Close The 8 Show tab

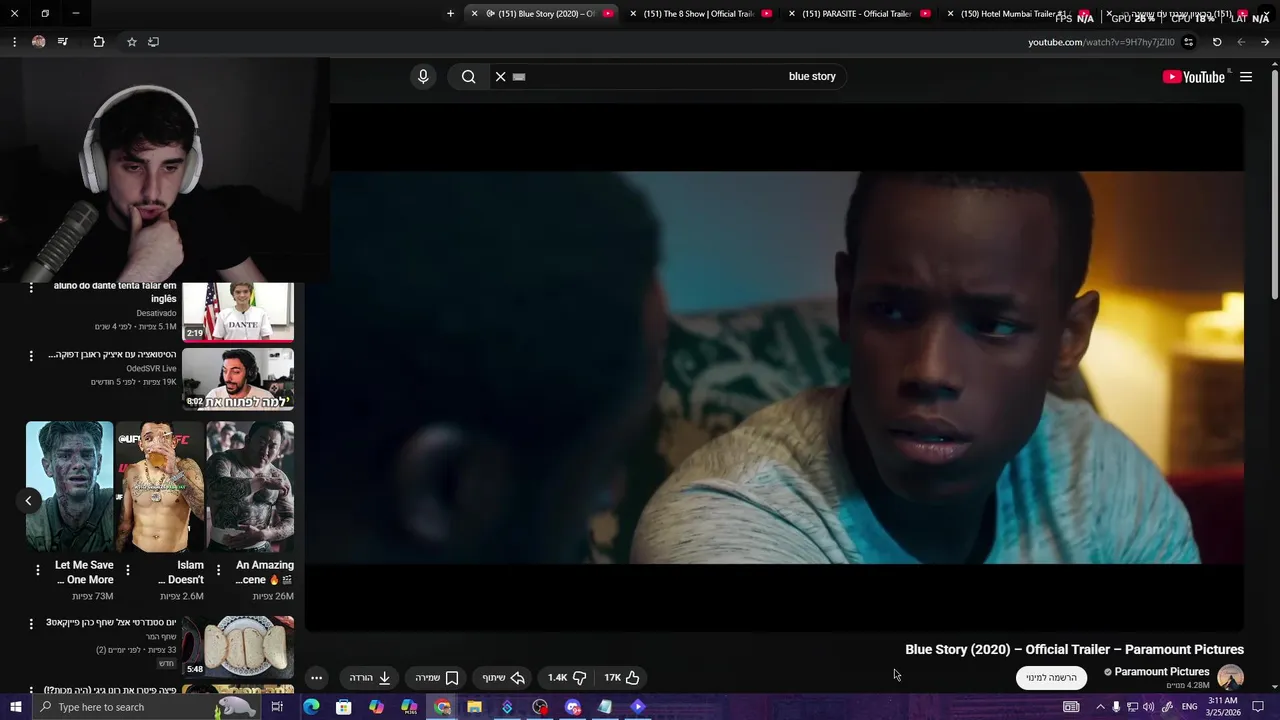[x=633, y=14]
